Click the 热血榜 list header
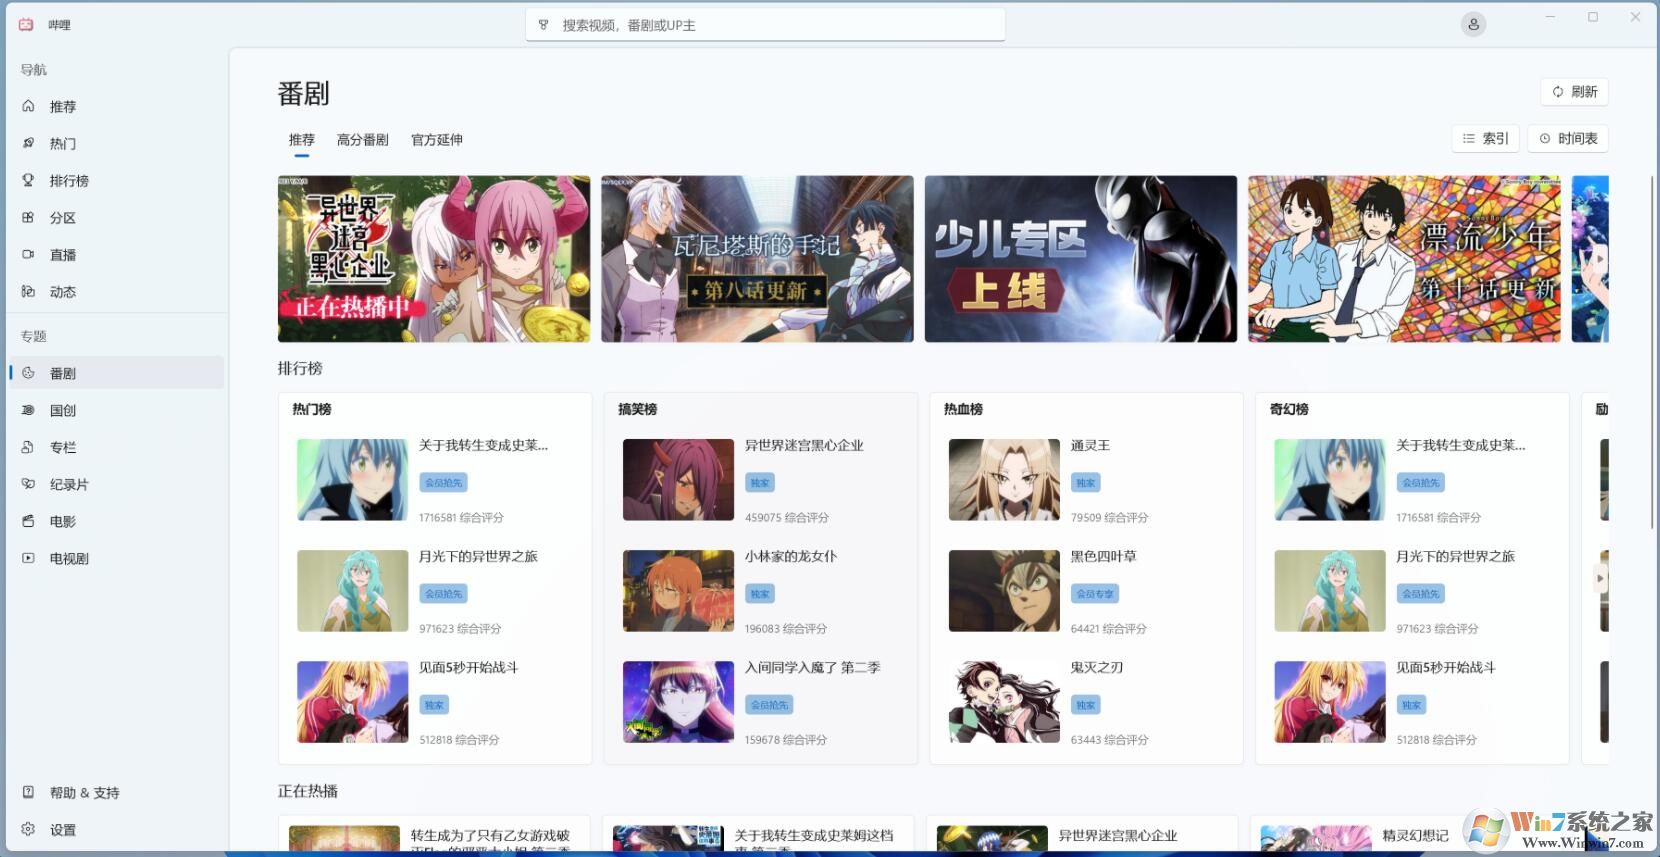Image resolution: width=1660 pixels, height=857 pixels. pos(964,409)
